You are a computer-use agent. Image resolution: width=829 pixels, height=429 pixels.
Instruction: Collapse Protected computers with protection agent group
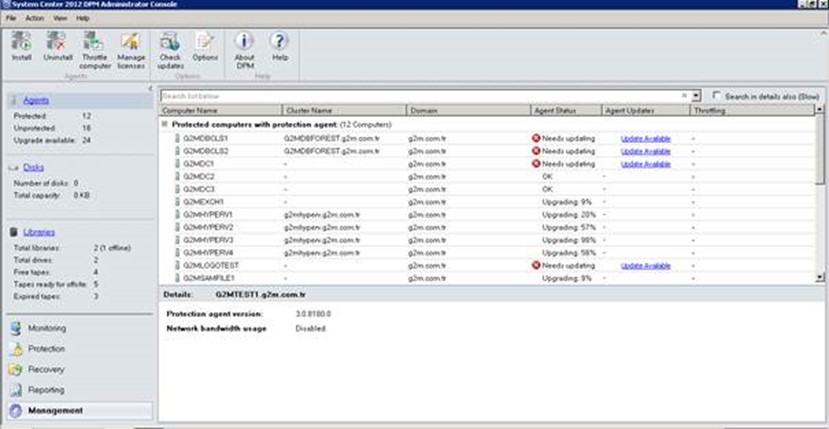click(x=165, y=124)
